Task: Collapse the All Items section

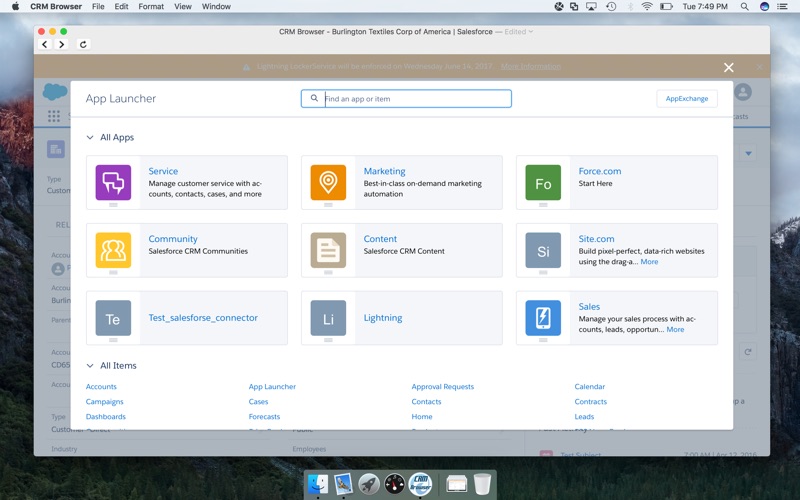Action: (90, 365)
